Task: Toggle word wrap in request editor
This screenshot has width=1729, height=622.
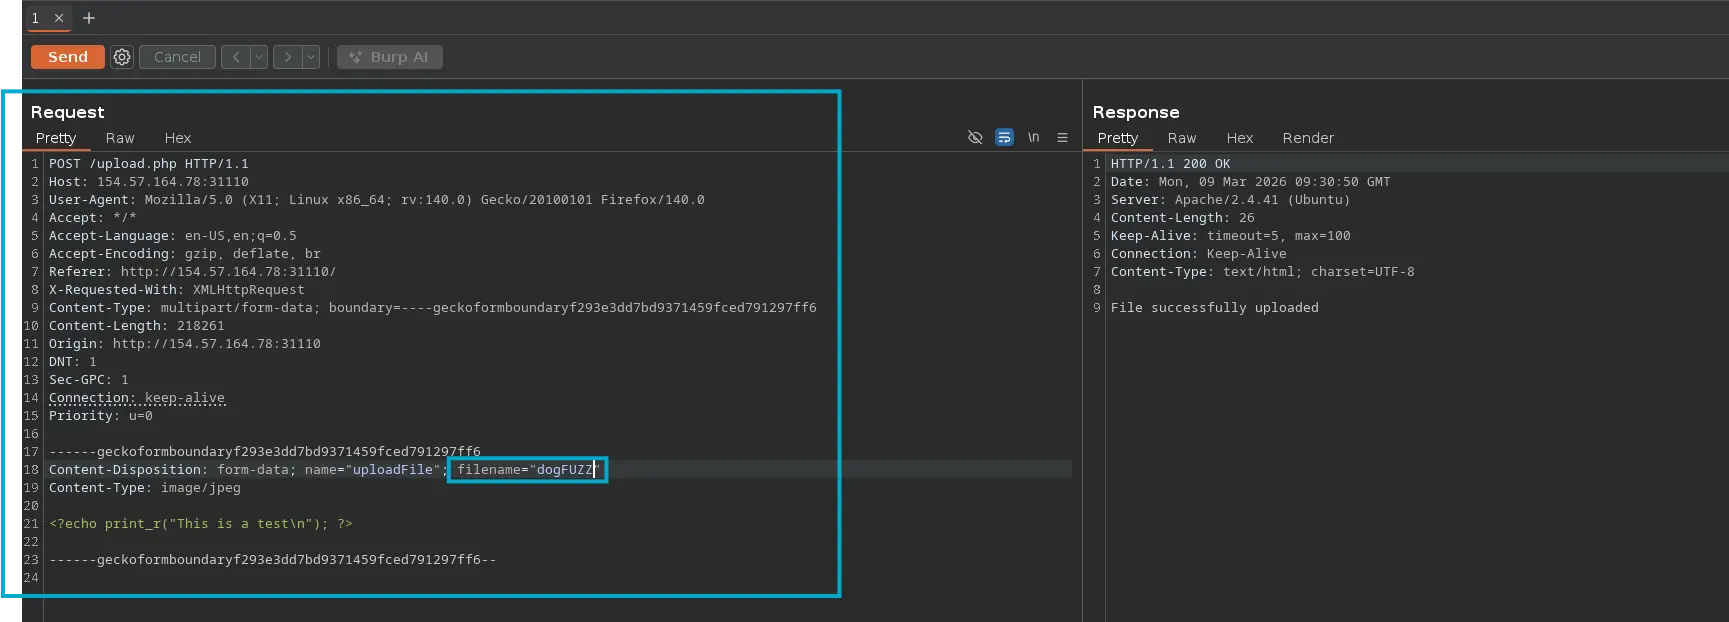Action: 1004,138
